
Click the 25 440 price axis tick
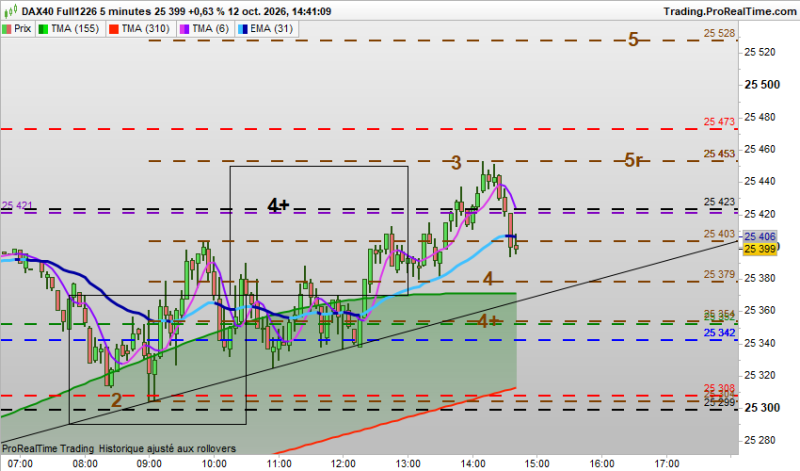759,181
